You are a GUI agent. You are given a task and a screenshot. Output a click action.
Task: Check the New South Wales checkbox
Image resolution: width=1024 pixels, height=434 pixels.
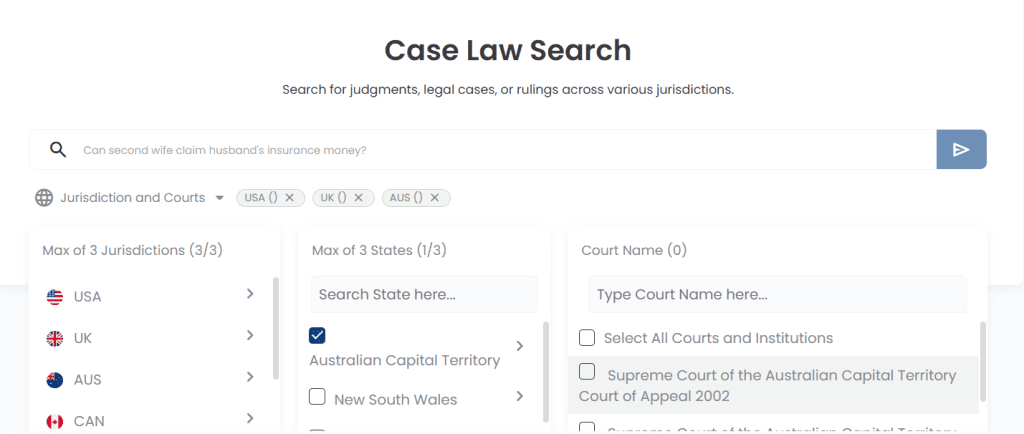pos(317,396)
